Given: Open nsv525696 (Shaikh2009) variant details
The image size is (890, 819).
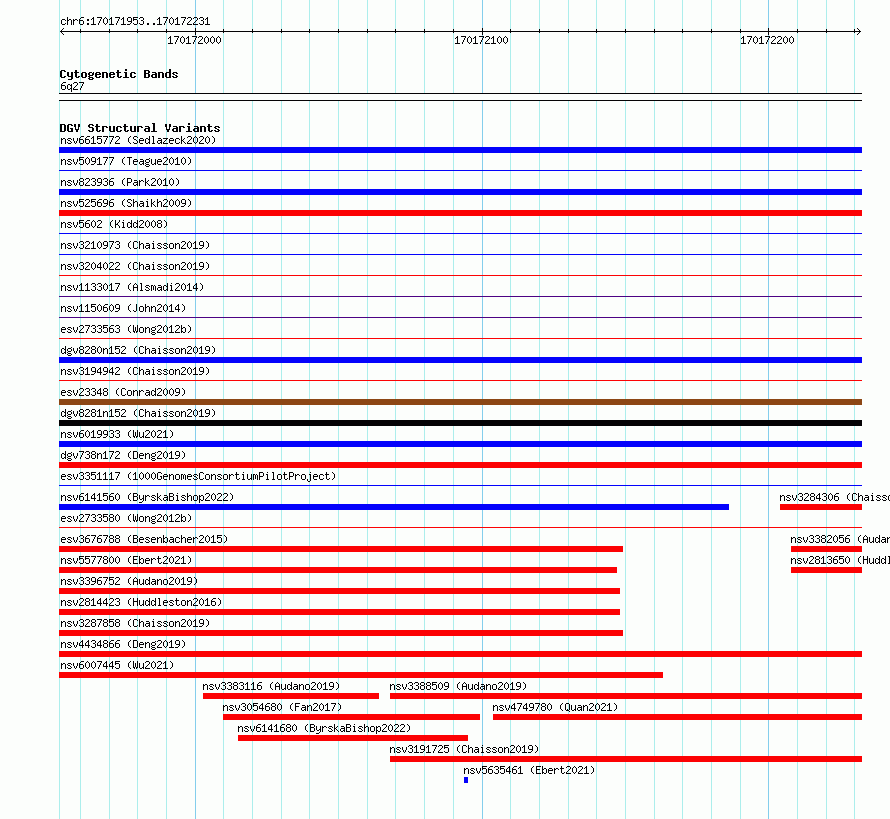Looking at the screenshot, I should coord(126,203).
